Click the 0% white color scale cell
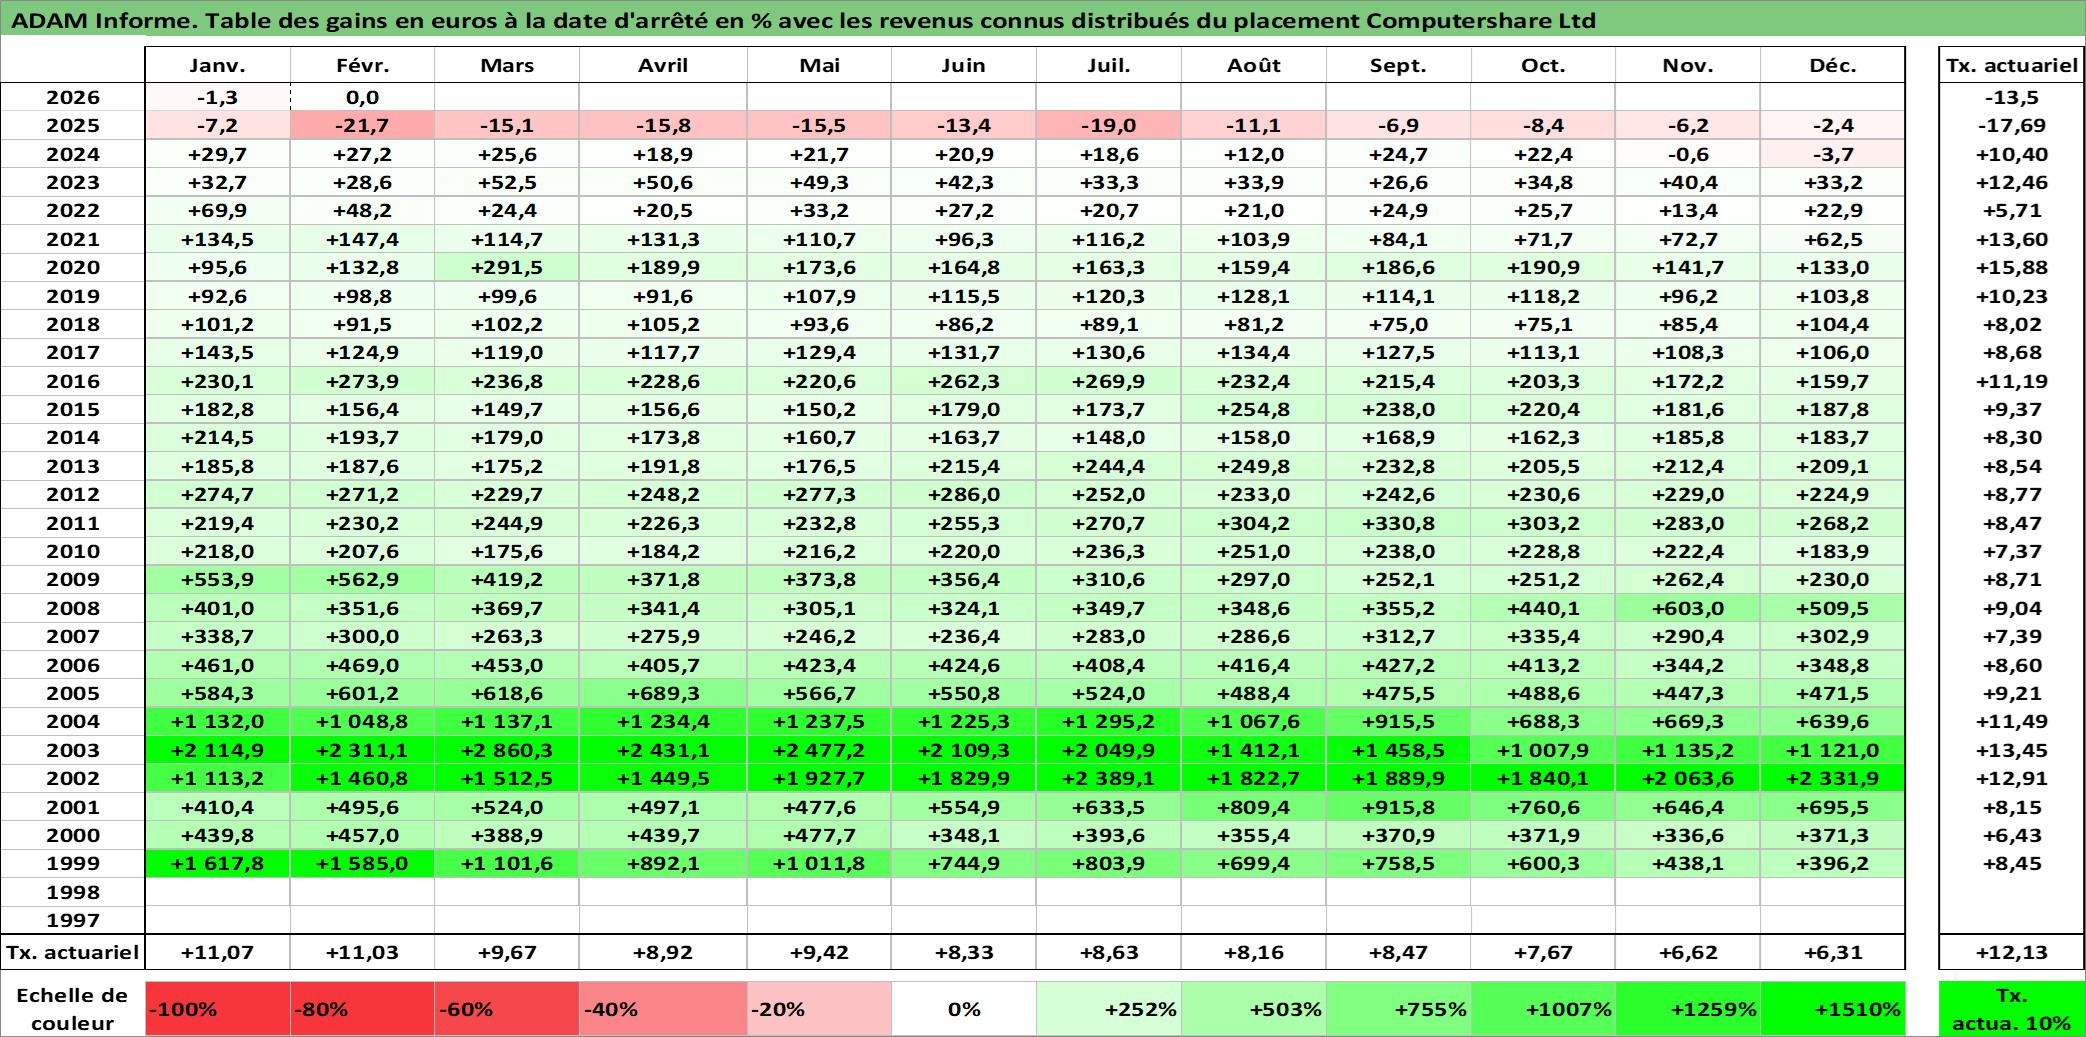The width and height of the screenshot is (2086, 1037). tap(964, 1009)
